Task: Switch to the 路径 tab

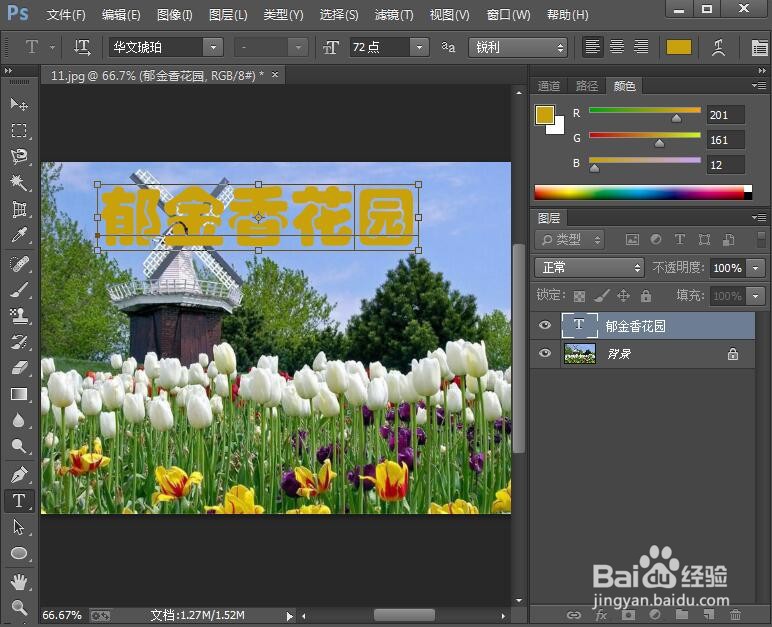Action: coord(587,86)
